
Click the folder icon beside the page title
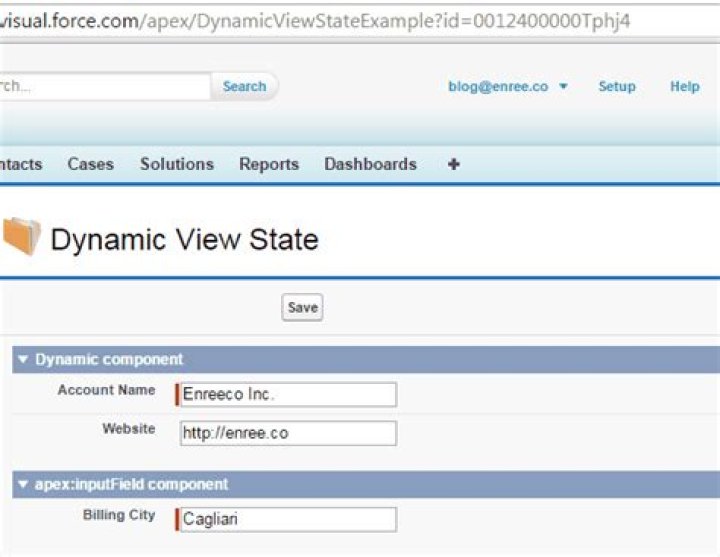pyautogui.click(x=20, y=238)
